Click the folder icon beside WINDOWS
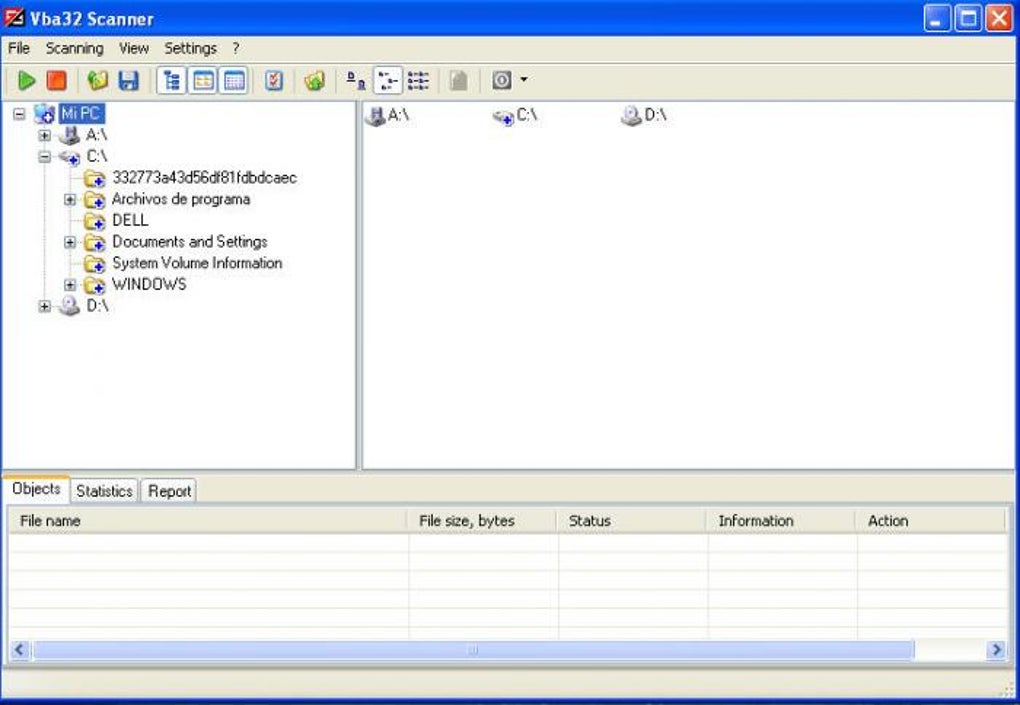Screen dimensions: 1020x705 point(95,285)
